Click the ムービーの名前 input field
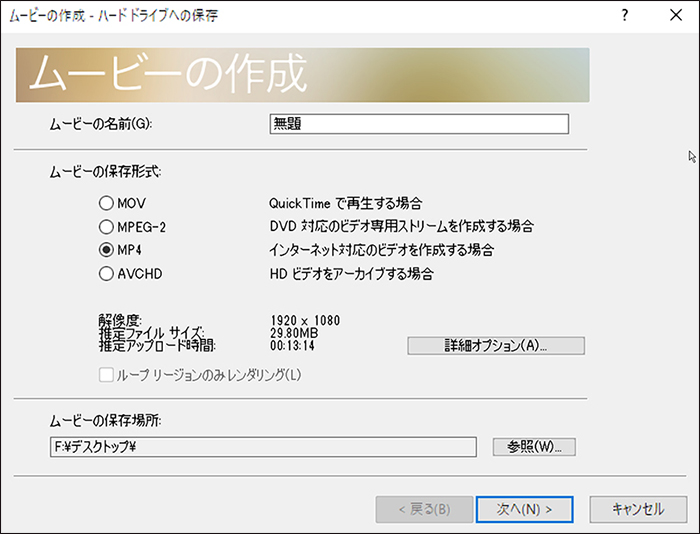The image size is (700, 534). 419,124
